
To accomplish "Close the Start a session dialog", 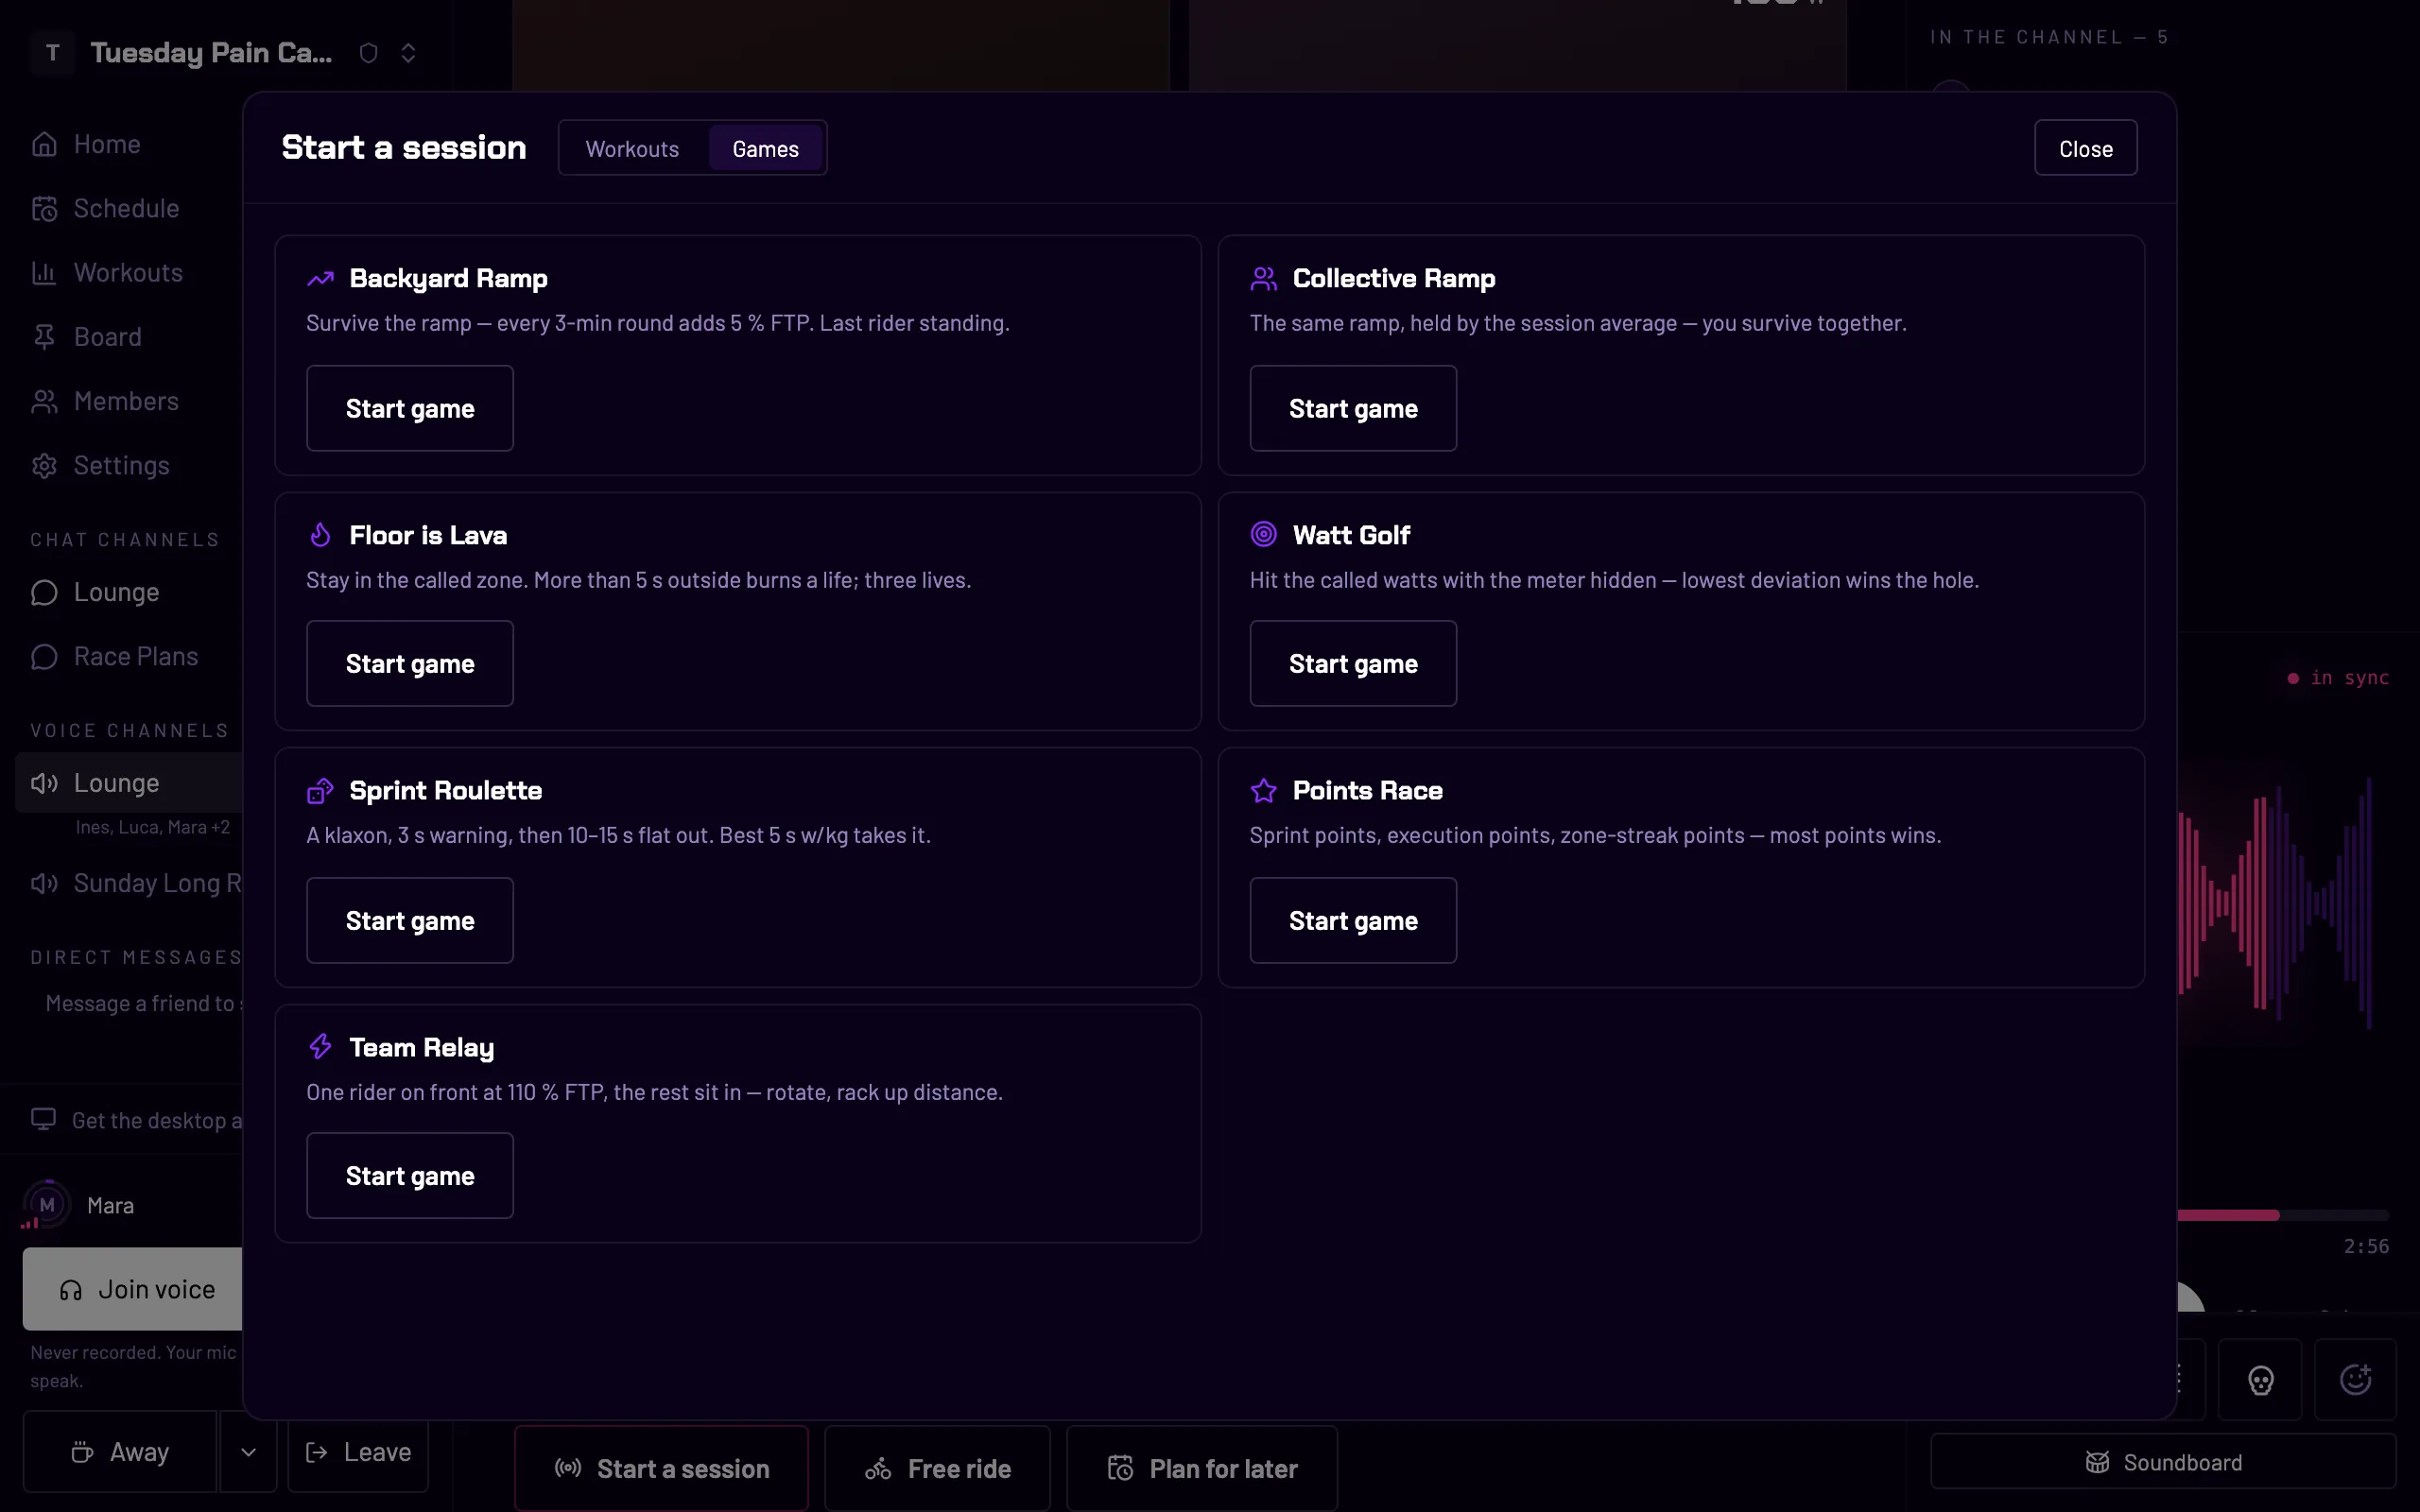I will pos(2086,148).
